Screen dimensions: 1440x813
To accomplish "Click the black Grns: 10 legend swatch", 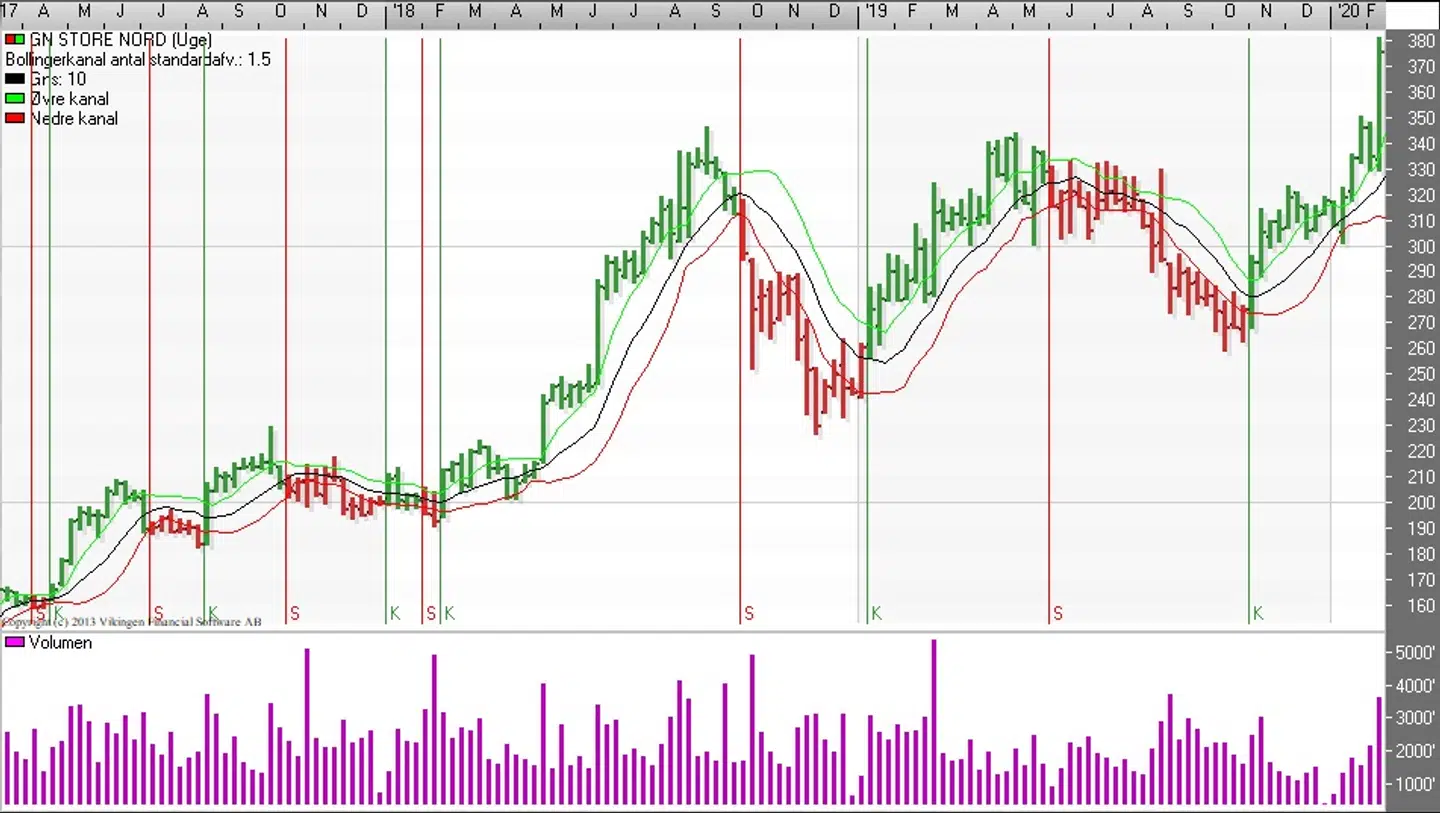I will point(15,79).
